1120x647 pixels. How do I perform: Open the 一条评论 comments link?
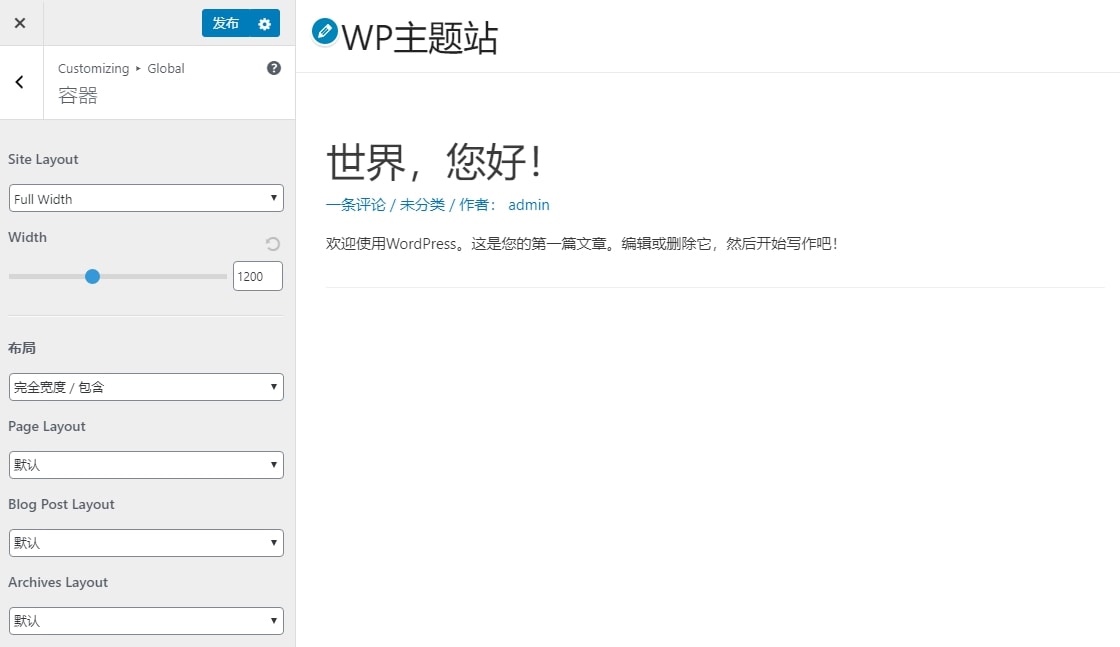355,204
